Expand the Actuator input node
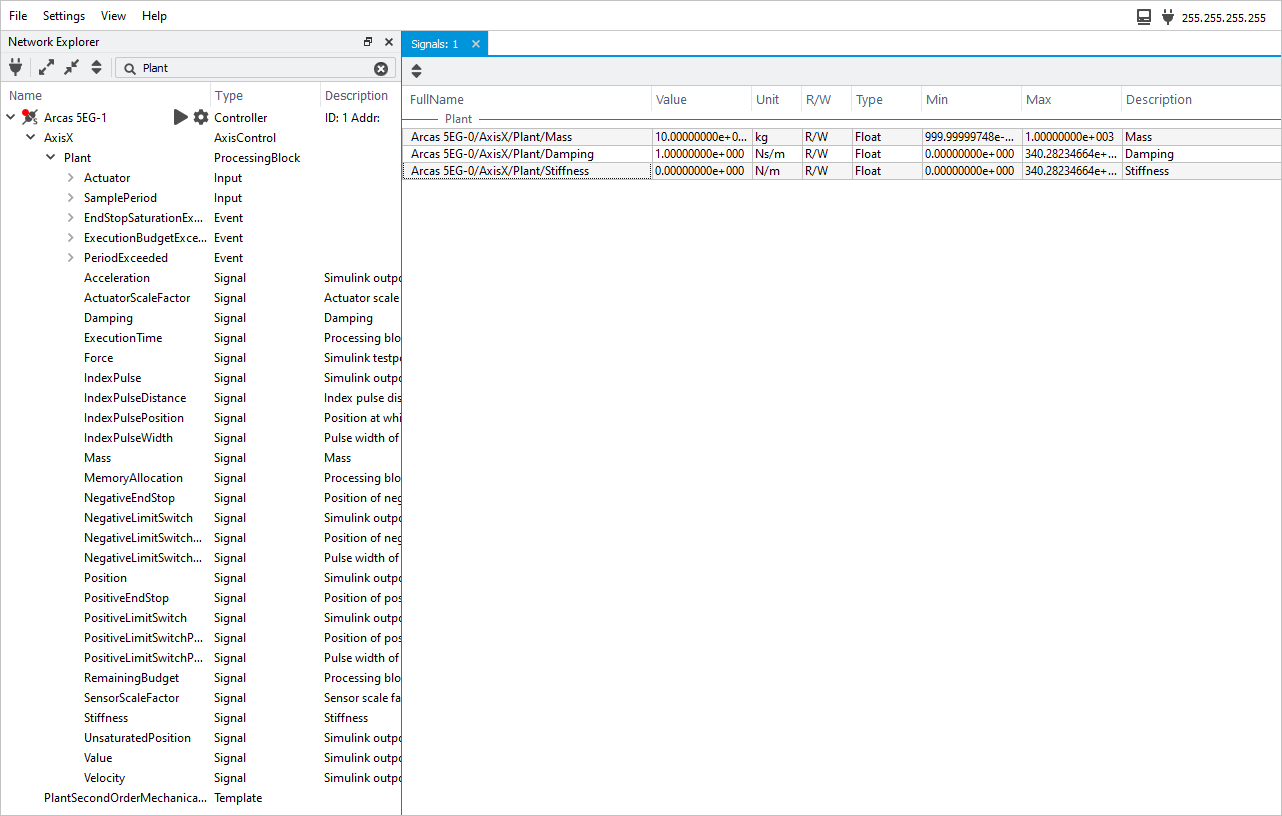 pyautogui.click(x=71, y=178)
